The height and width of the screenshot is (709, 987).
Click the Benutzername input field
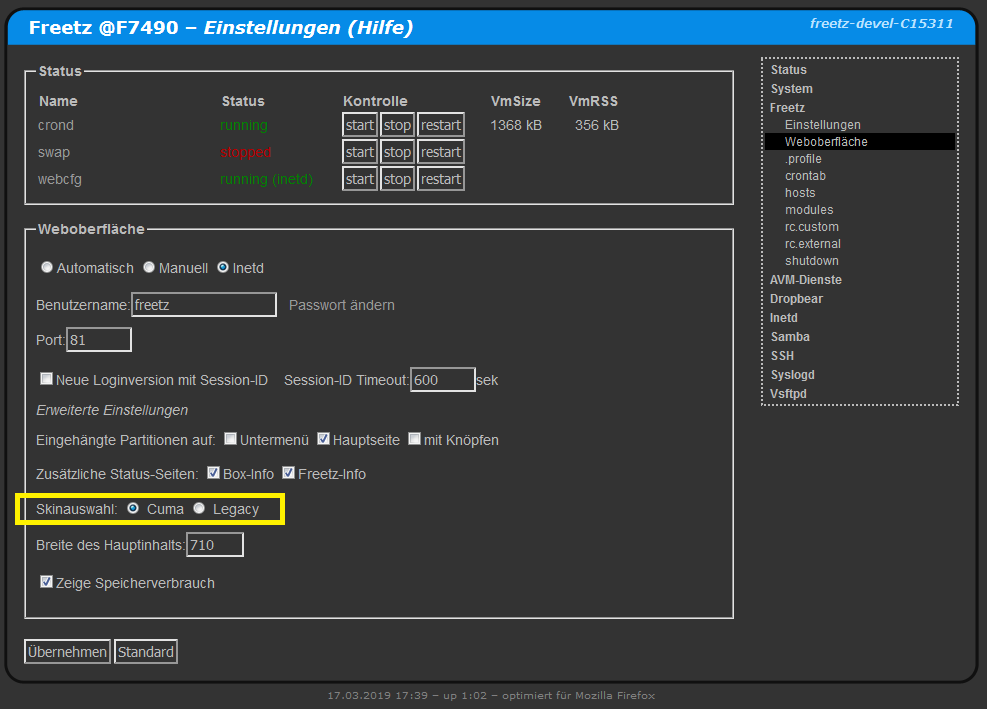click(x=204, y=305)
